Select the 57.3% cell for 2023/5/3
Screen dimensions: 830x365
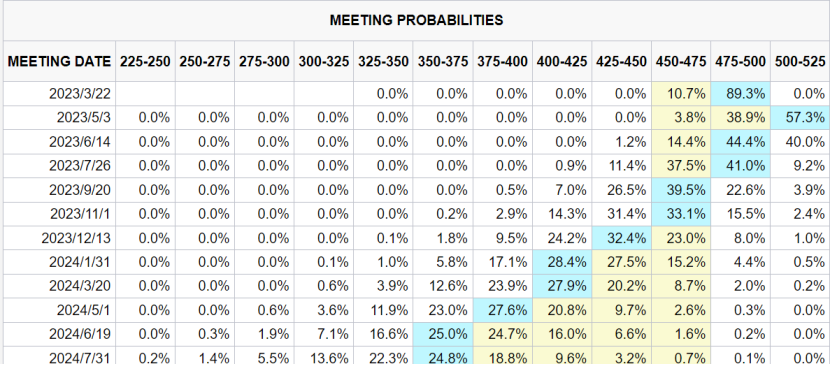(x=800, y=118)
